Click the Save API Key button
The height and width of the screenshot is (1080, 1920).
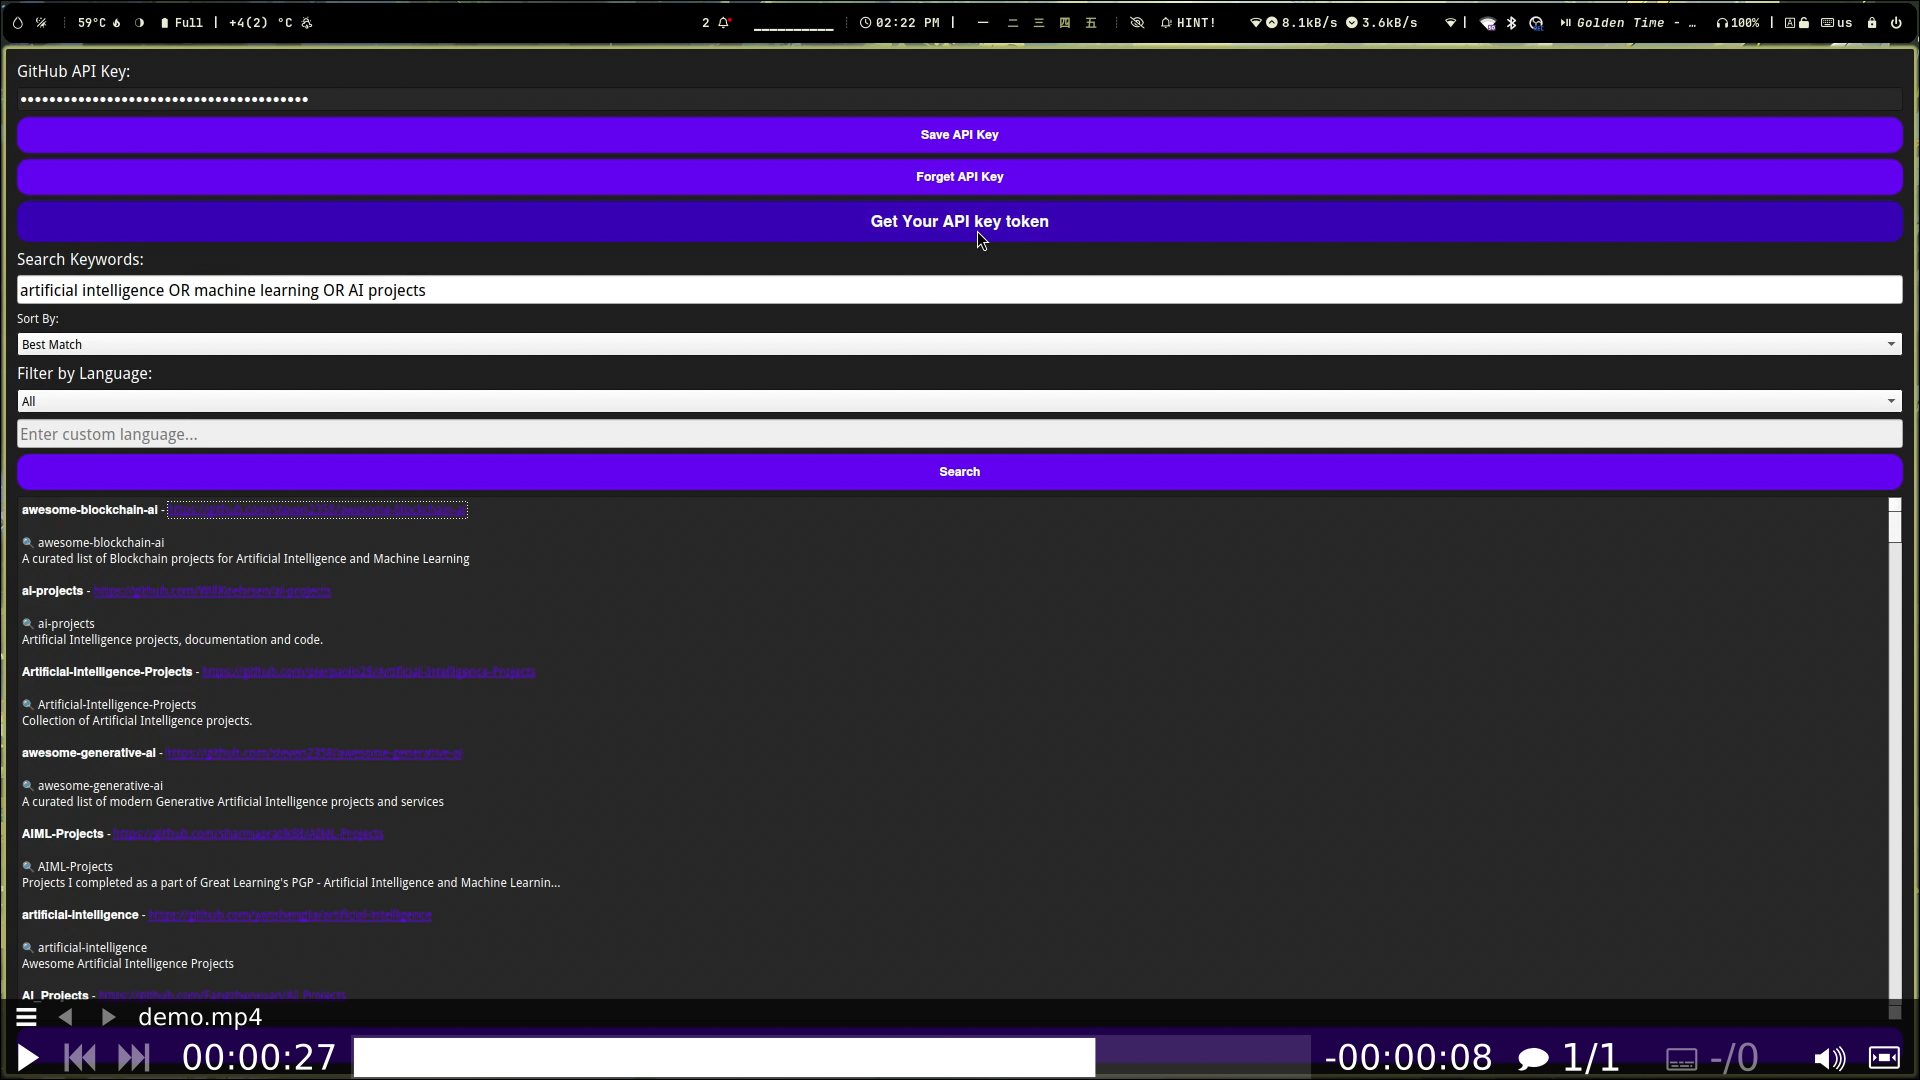click(959, 134)
